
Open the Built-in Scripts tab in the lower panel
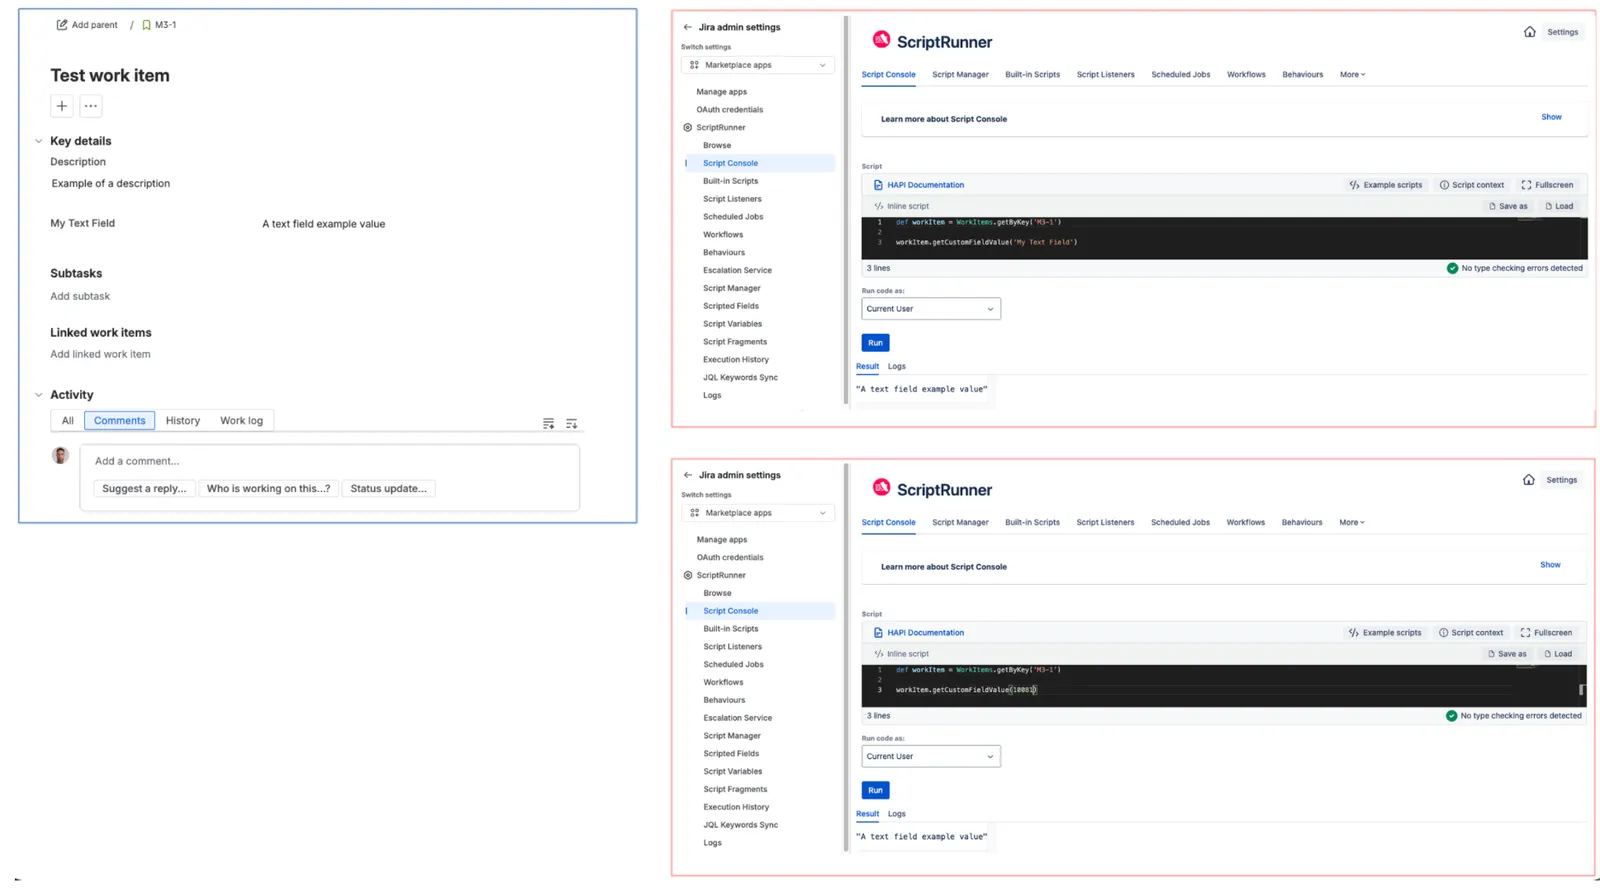(1032, 523)
